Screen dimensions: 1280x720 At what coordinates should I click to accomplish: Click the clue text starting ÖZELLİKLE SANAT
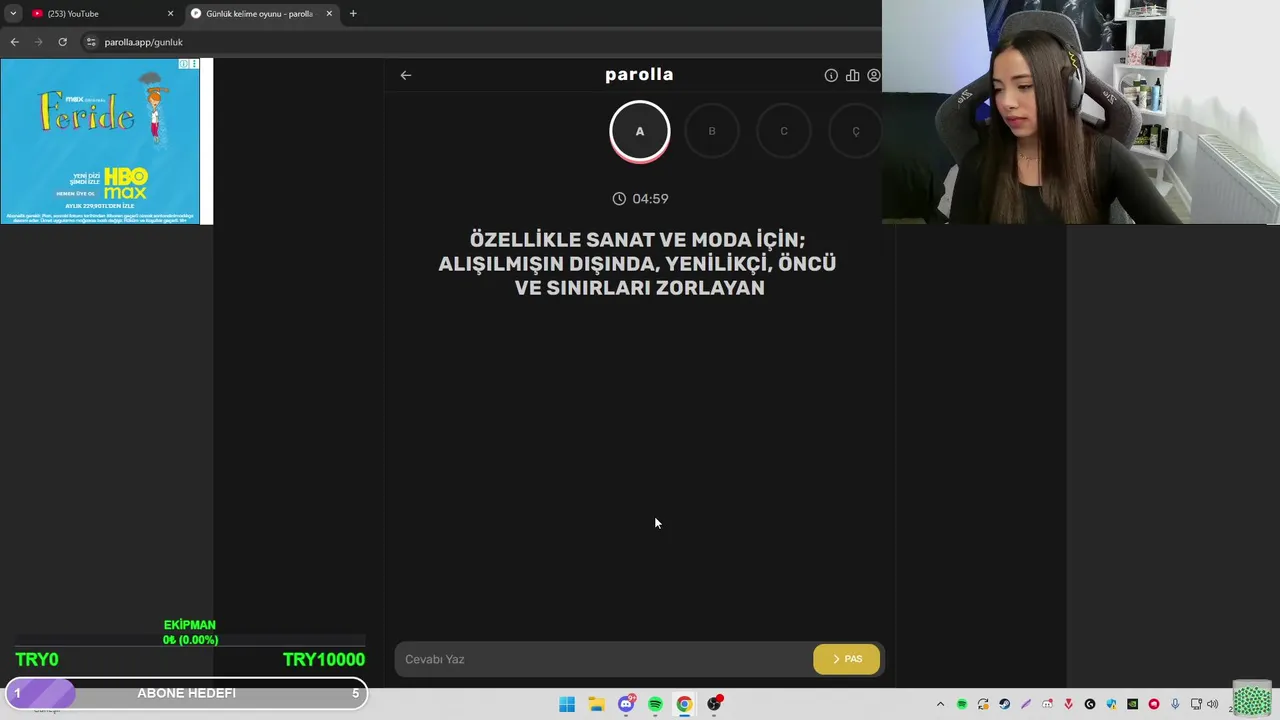tap(638, 264)
